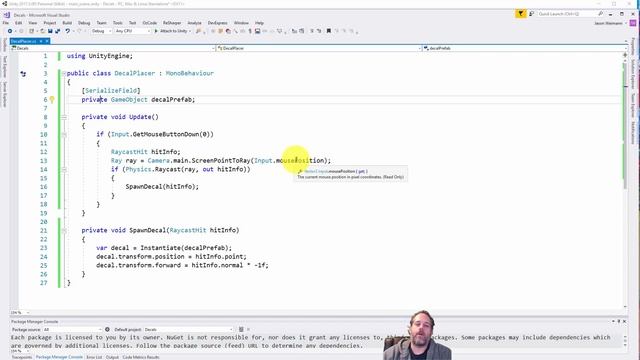Open the Decals project navigation dropdown
Screen dimensions: 640x360
(113, 48)
